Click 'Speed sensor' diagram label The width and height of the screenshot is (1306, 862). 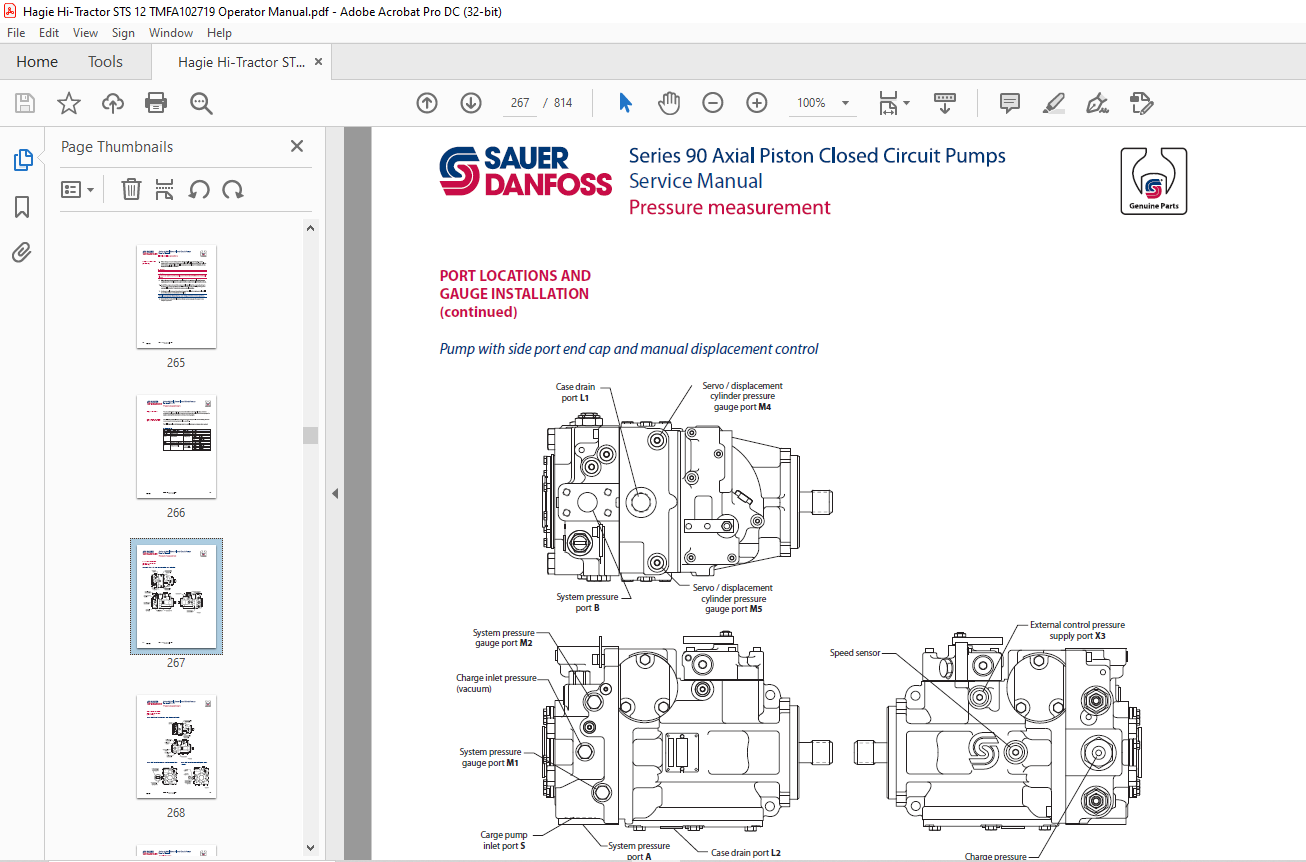coord(855,653)
